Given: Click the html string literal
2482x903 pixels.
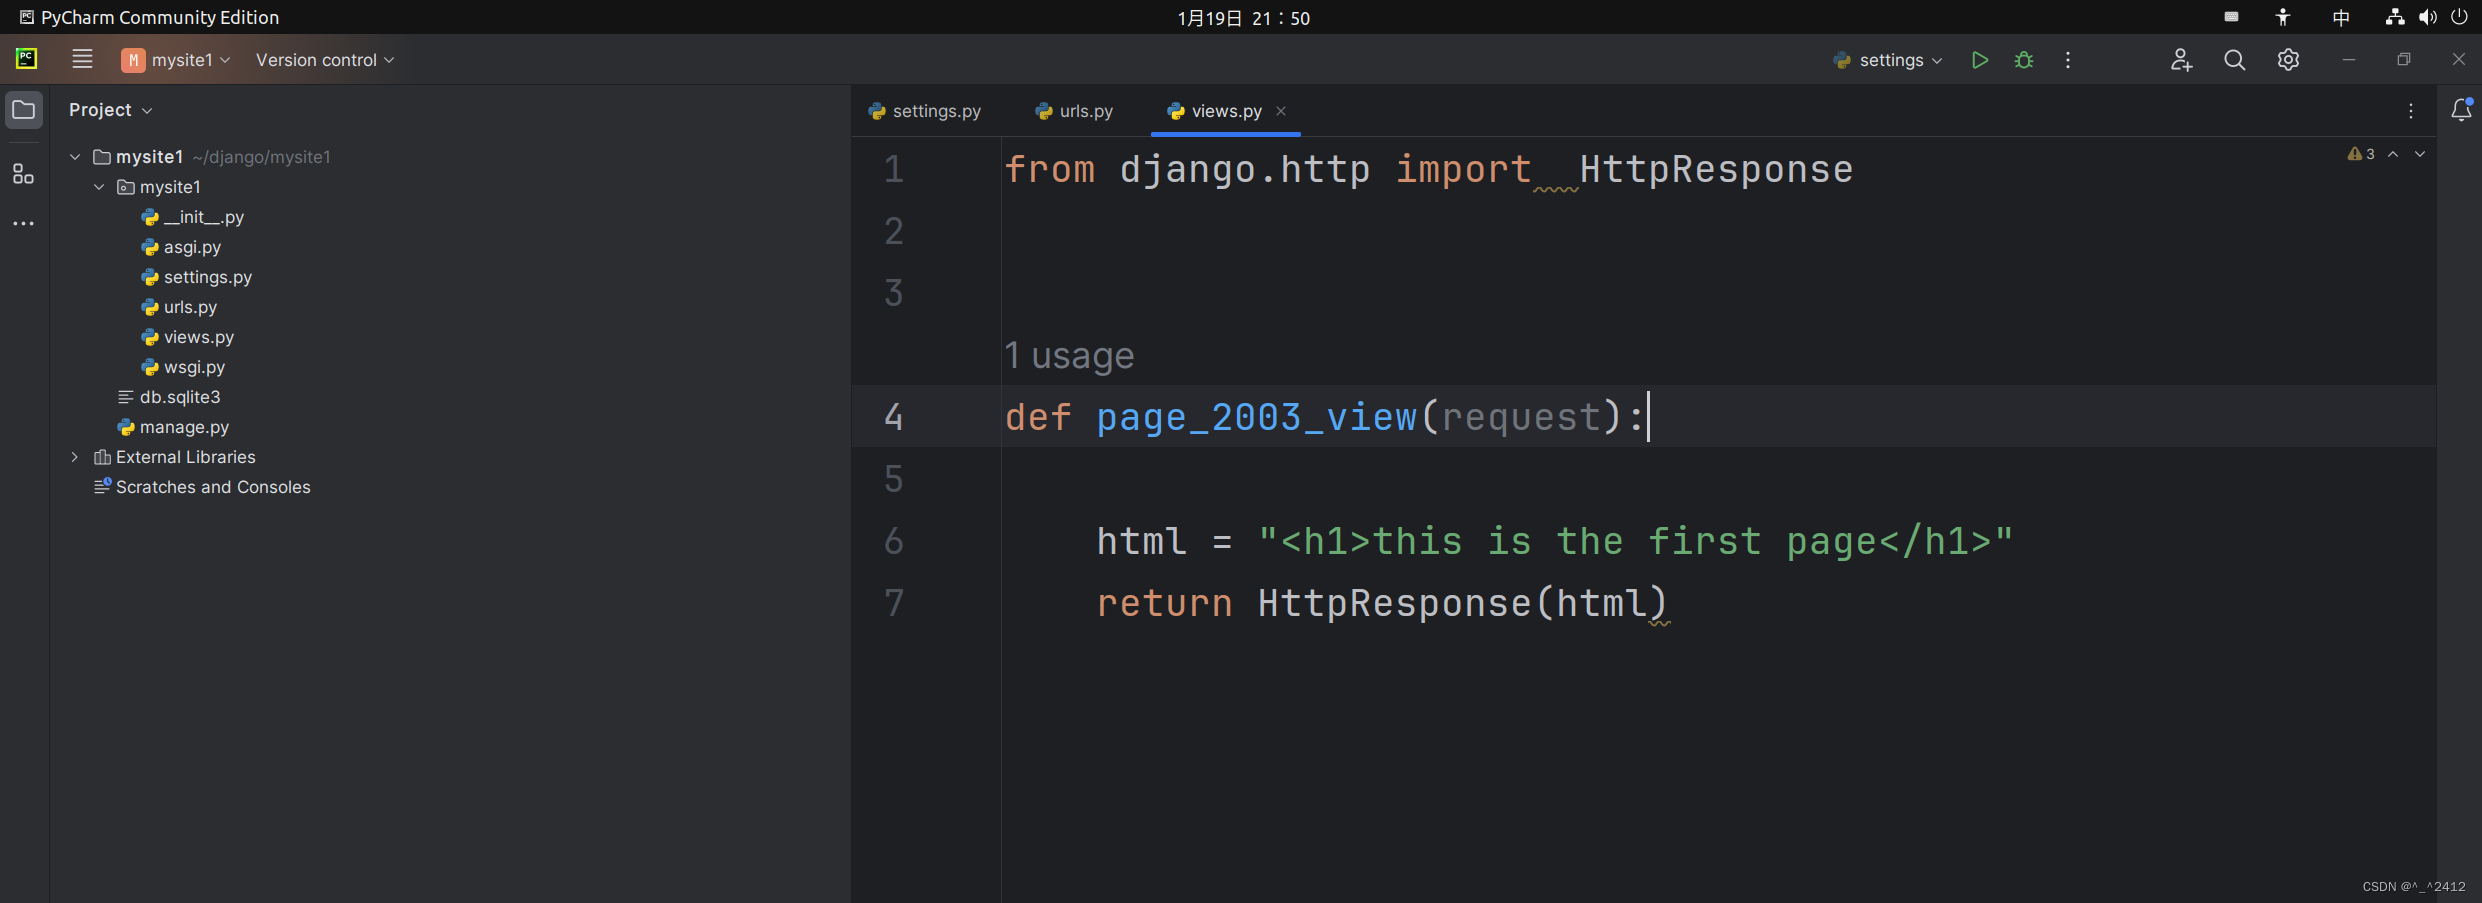Looking at the screenshot, I should (x=1636, y=541).
